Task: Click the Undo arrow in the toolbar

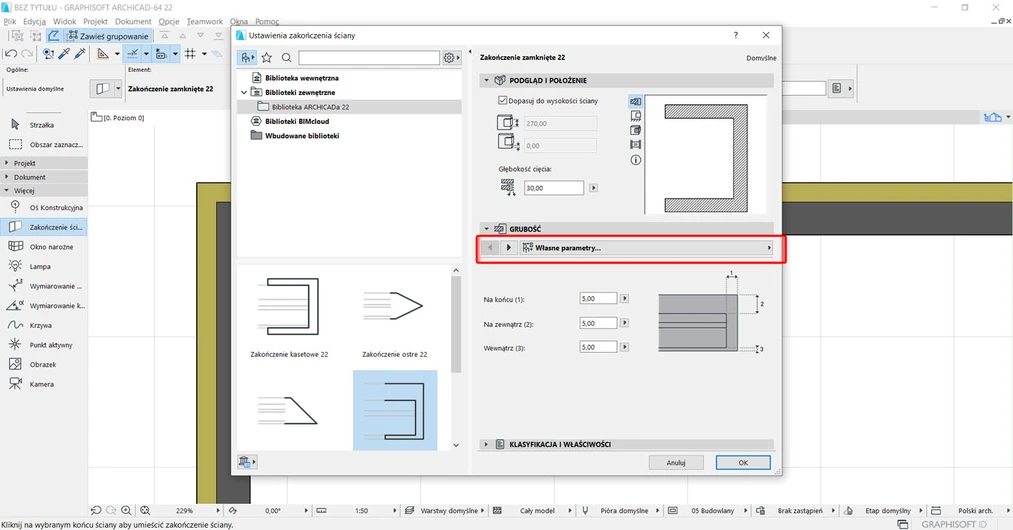Action: [x=11, y=54]
